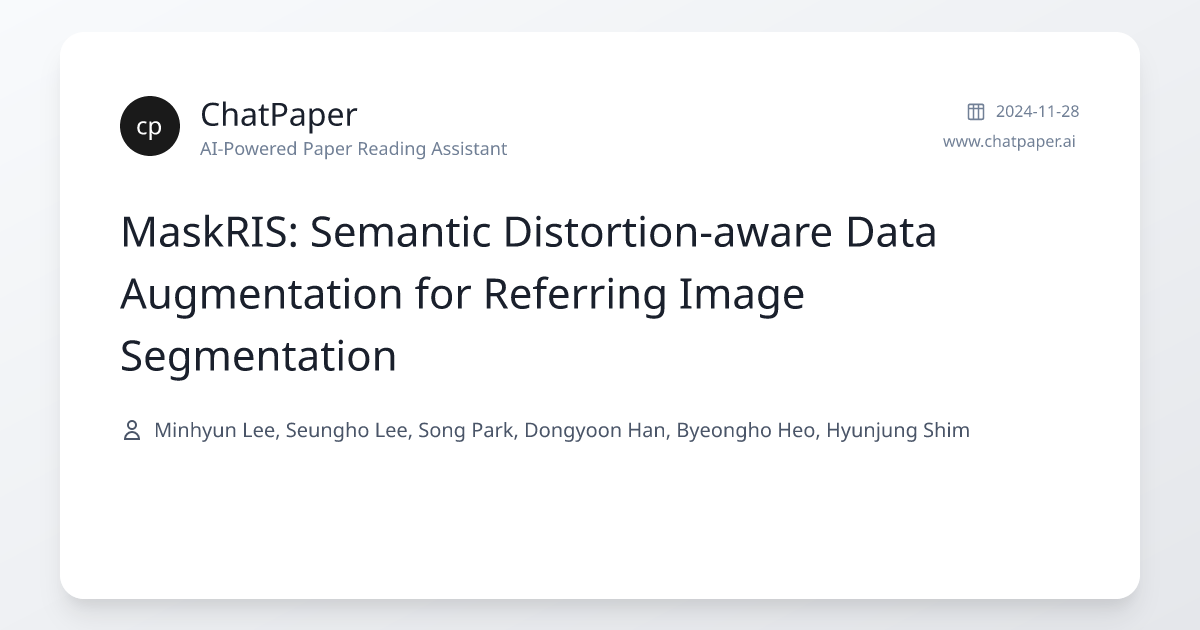Image resolution: width=1200 pixels, height=630 pixels.
Task: Click the round black cp logo
Action: click(150, 126)
